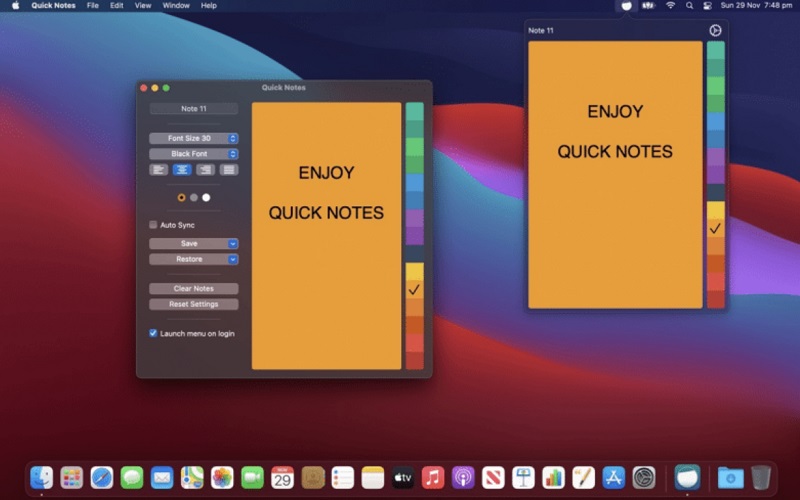Click the date and time in menu bar
This screenshot has width=800, height=500.
pyautogui.click(x=756, y=6)
